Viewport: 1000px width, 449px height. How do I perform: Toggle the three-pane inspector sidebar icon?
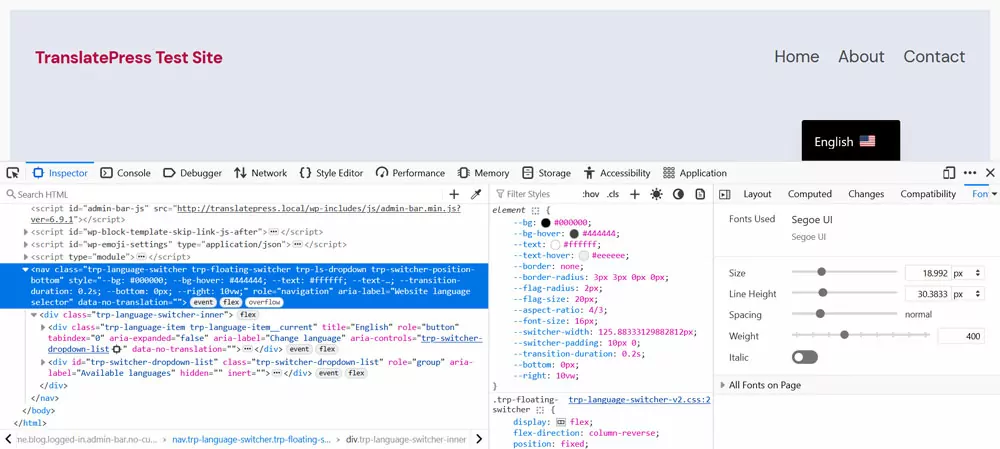[x=724, y=195]
